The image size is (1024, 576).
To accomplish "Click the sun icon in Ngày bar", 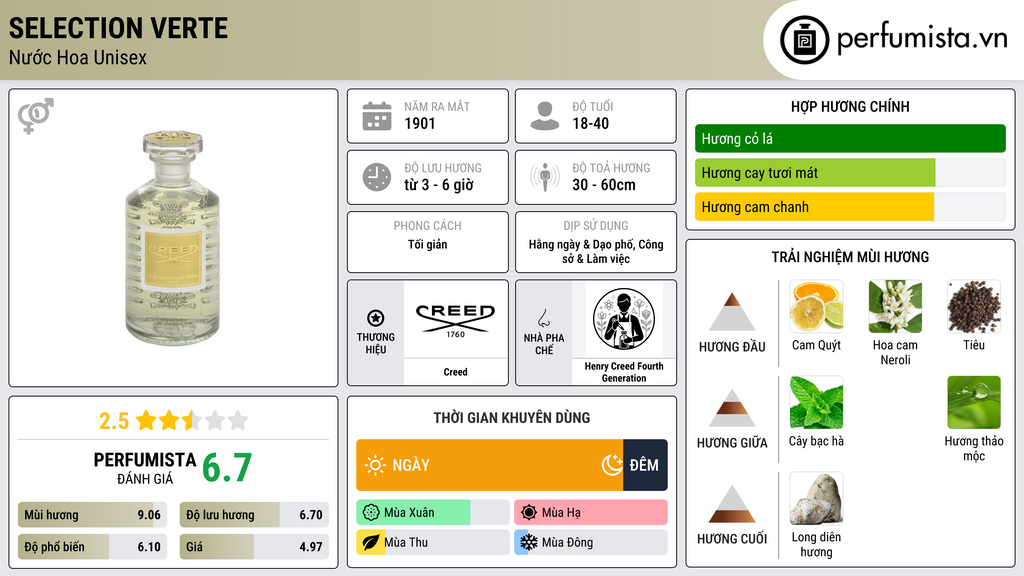I will coord(376,465).
